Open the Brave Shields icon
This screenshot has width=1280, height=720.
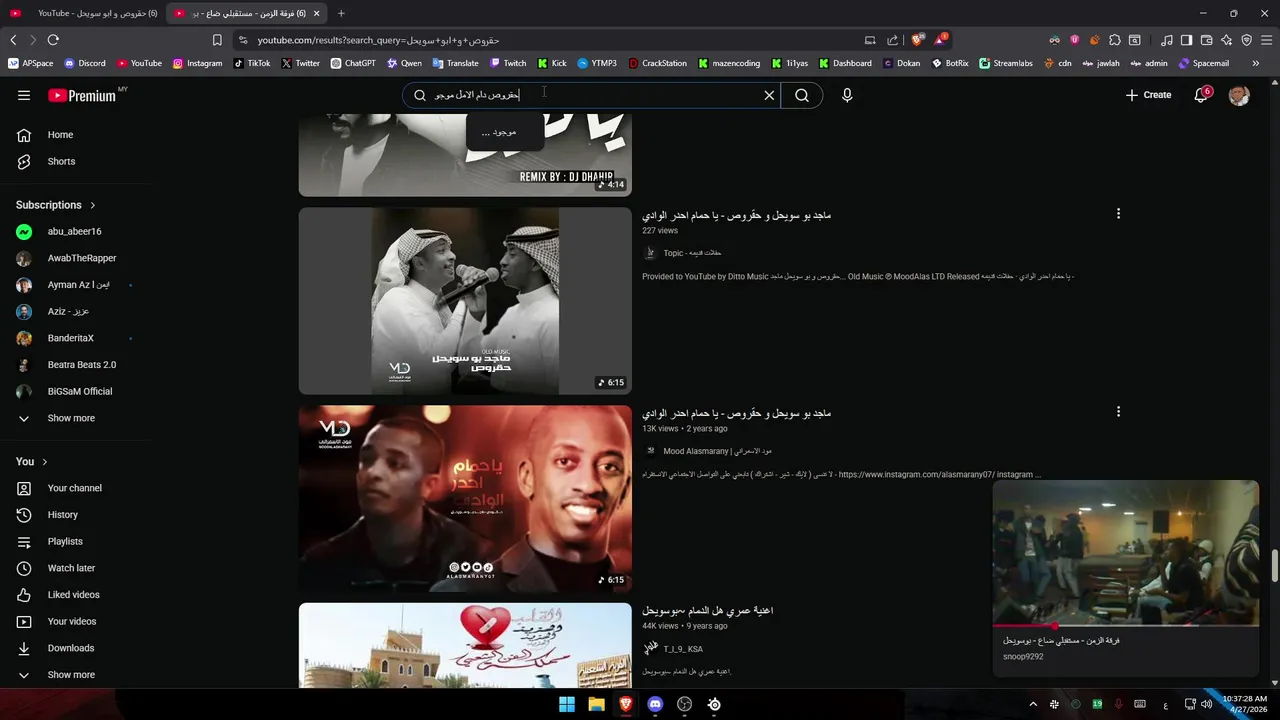(x=917, y=40)
